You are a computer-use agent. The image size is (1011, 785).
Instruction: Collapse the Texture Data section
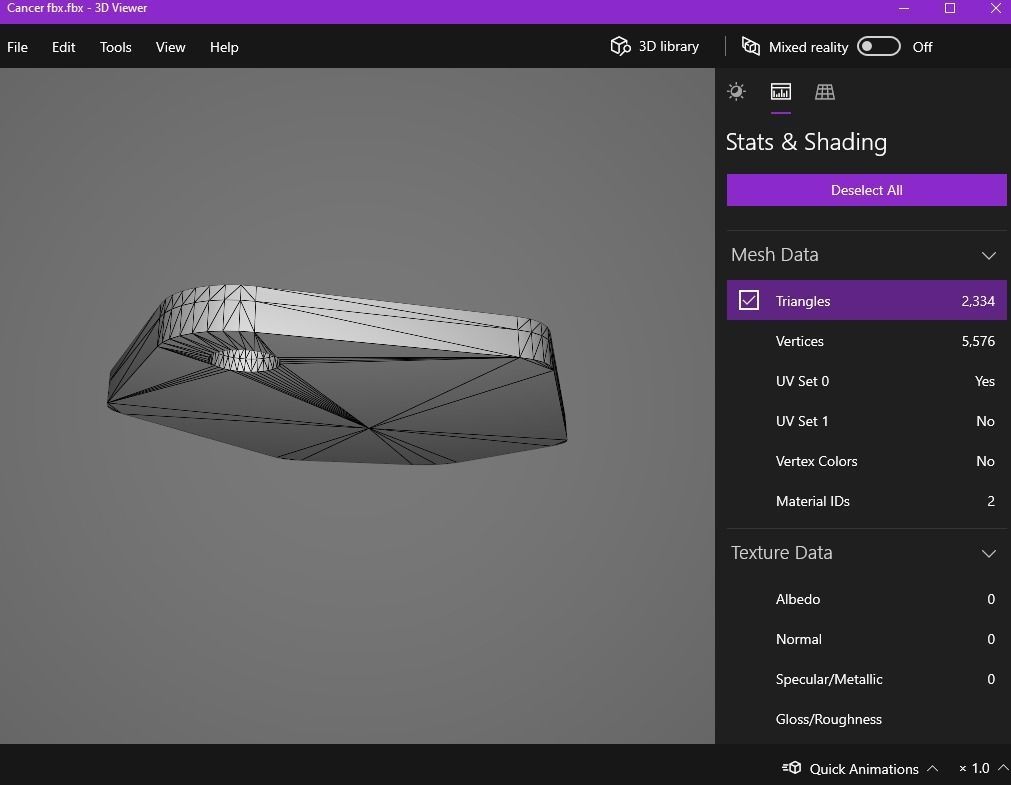[988, 553]
